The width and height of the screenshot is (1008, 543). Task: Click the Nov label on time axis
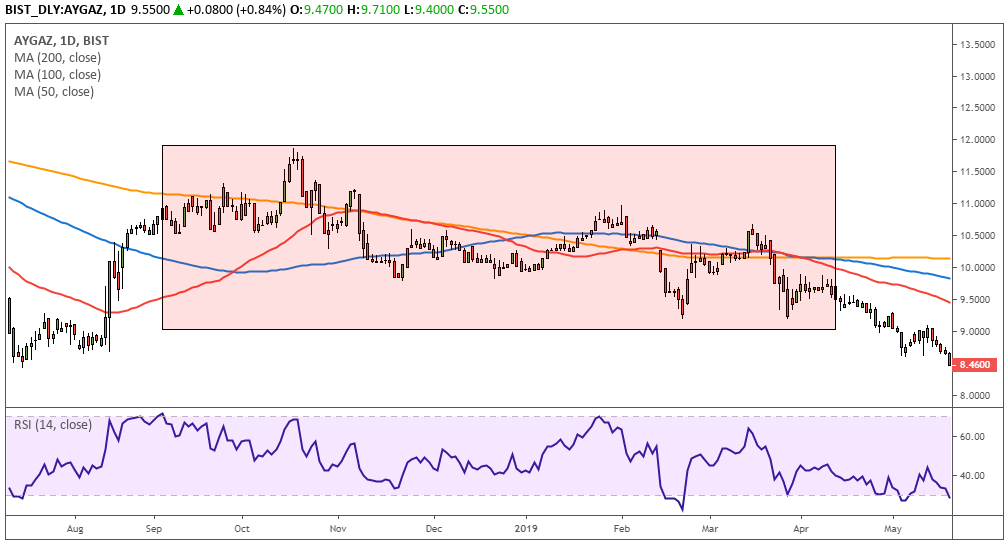point(338,529)
